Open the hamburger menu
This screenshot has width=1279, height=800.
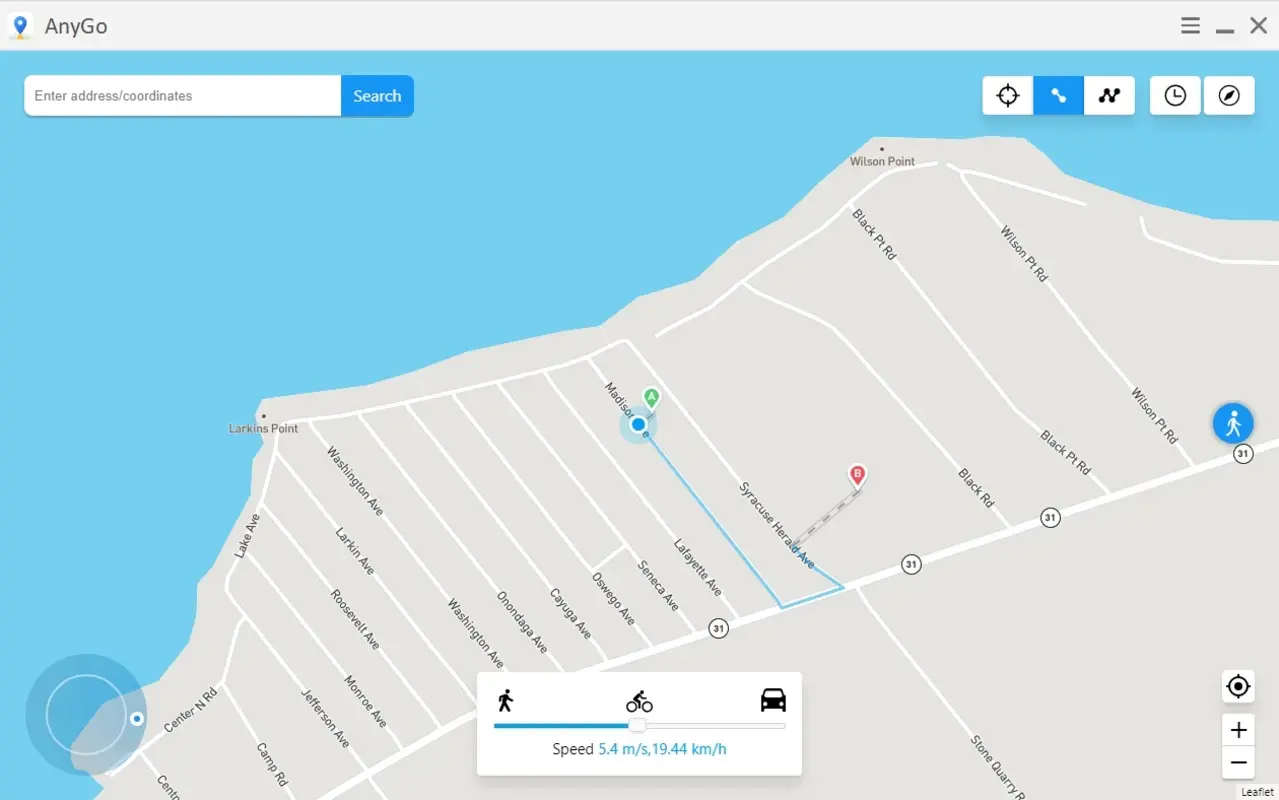tap(1190, 25)
